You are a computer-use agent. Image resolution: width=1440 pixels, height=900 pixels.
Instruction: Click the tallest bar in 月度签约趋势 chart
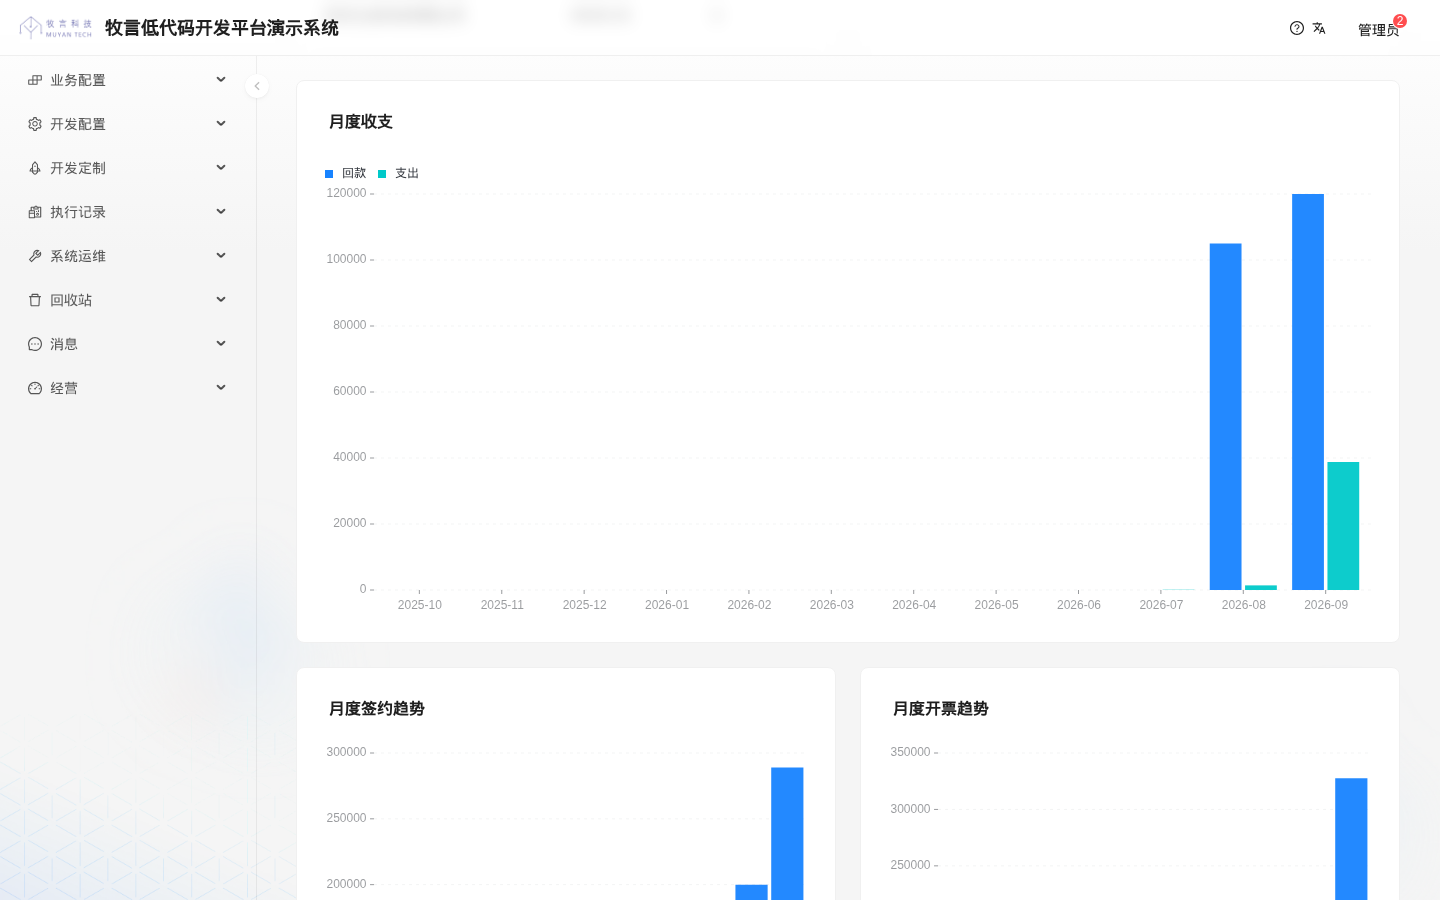787,834
